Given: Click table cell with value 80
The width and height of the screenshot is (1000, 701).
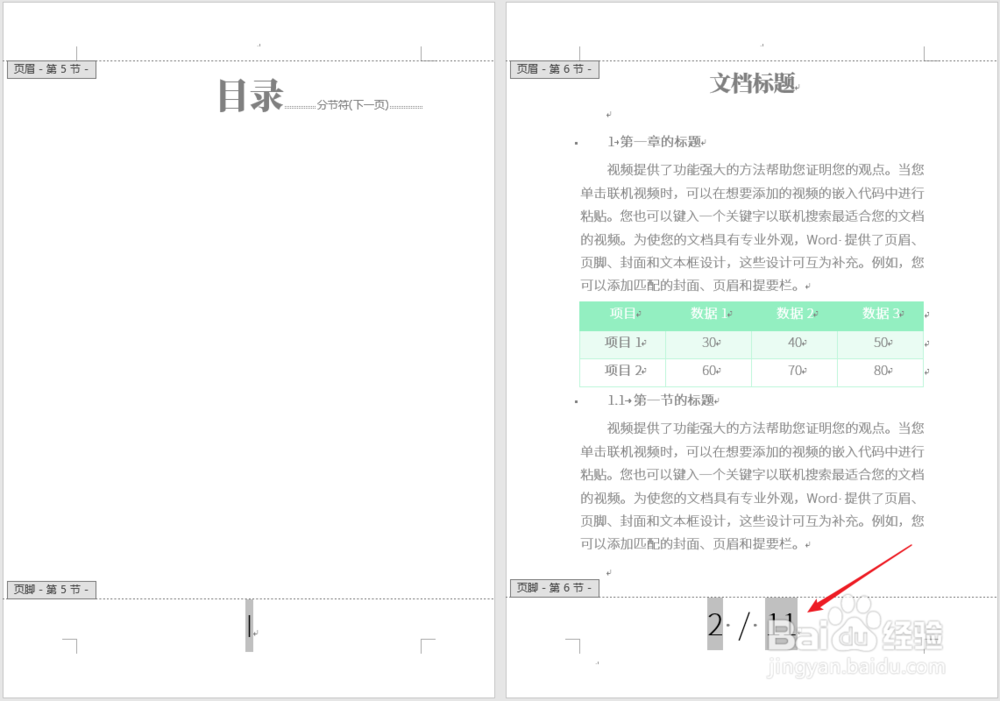Looking at the screenshot, I should point(881,373).
